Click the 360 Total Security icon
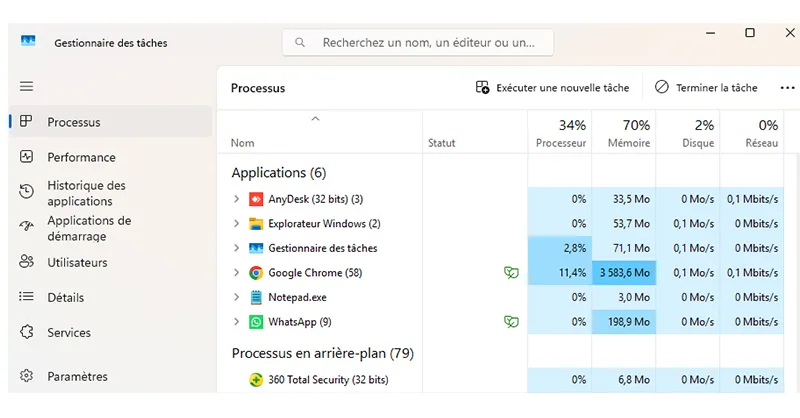The width and height of the screenshot is (800, 418). click(x=256, y=380)
